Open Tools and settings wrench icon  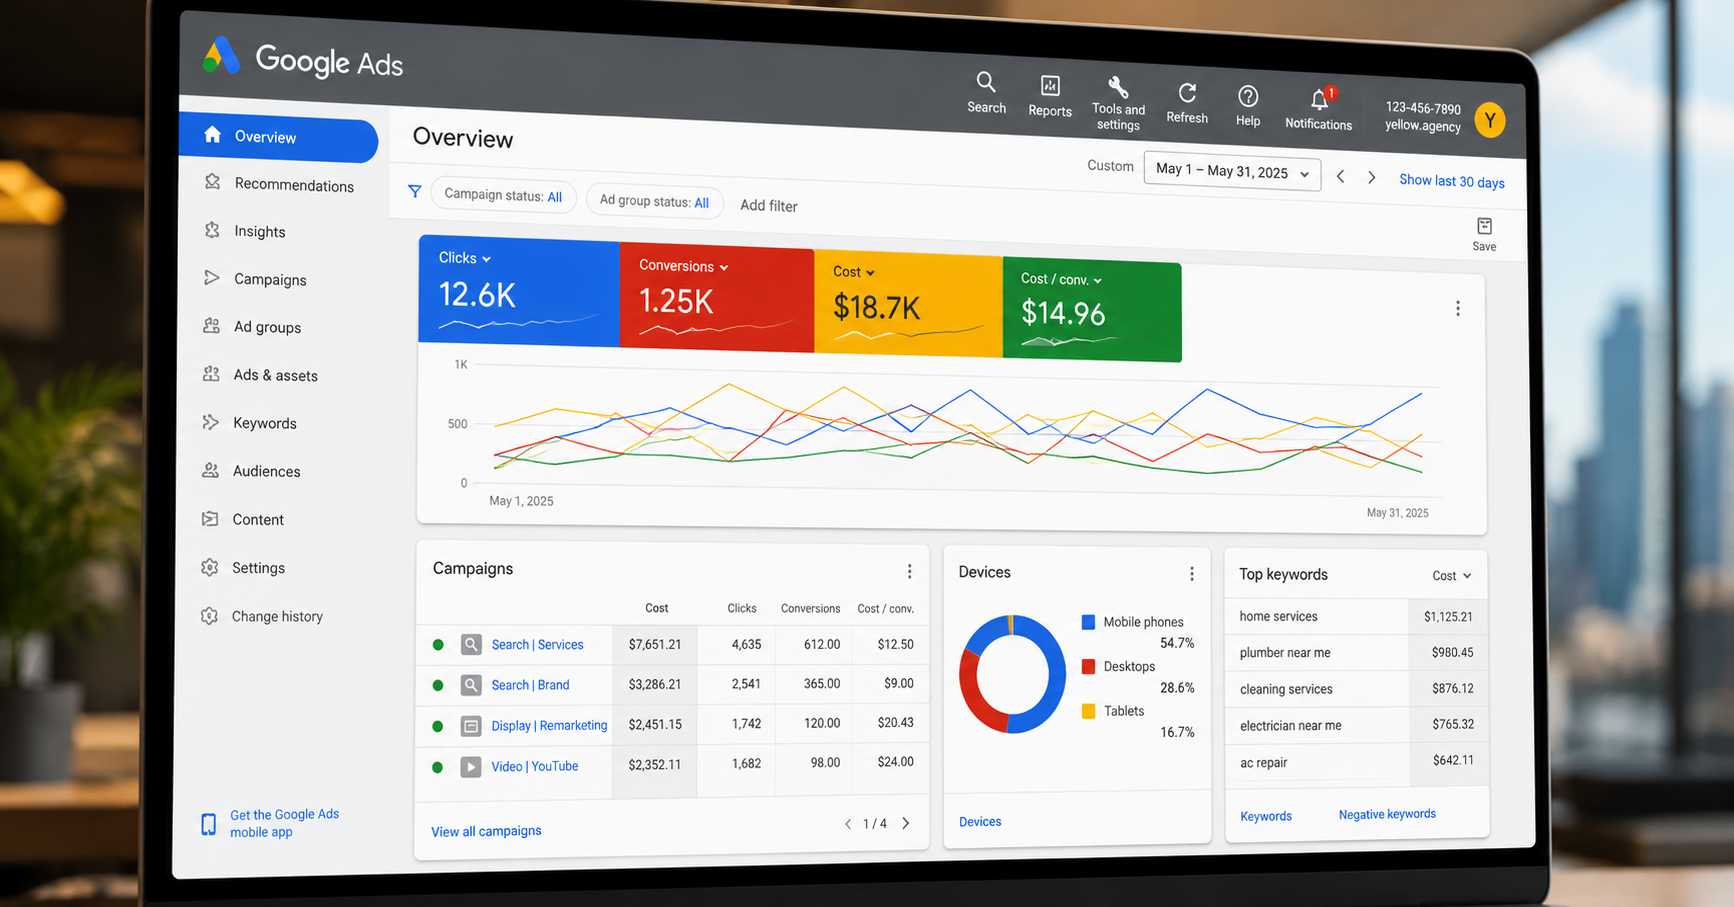pos(1118,88)
